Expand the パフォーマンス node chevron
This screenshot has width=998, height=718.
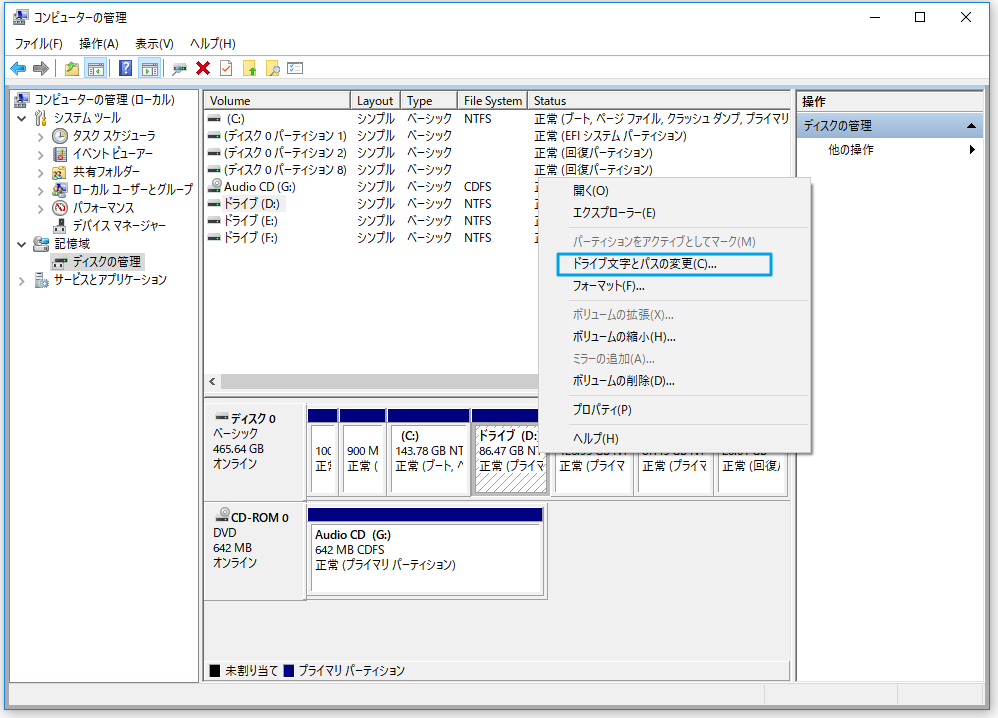point(41,208)
